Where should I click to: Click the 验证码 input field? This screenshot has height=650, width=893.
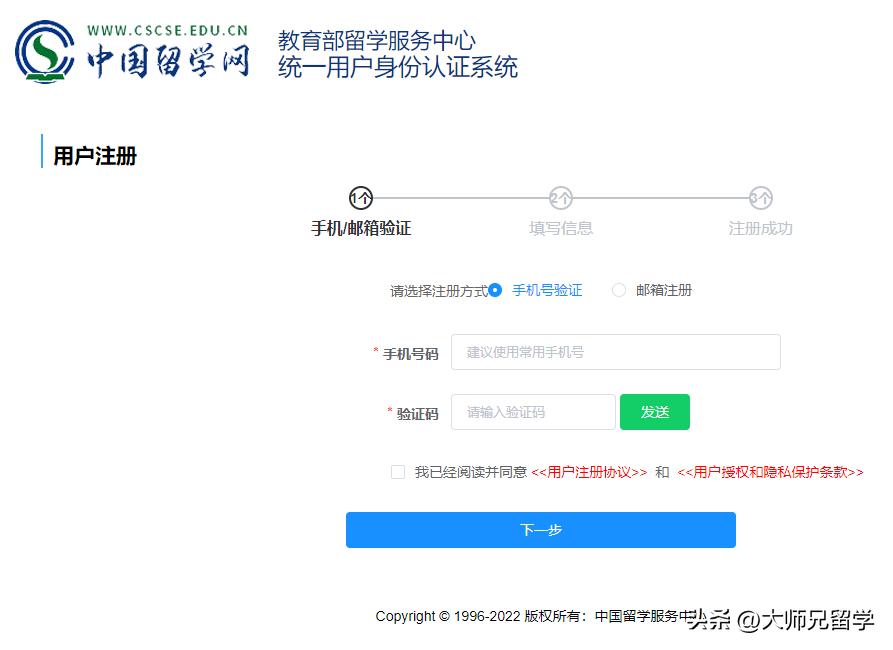click(x=533, y=412)
